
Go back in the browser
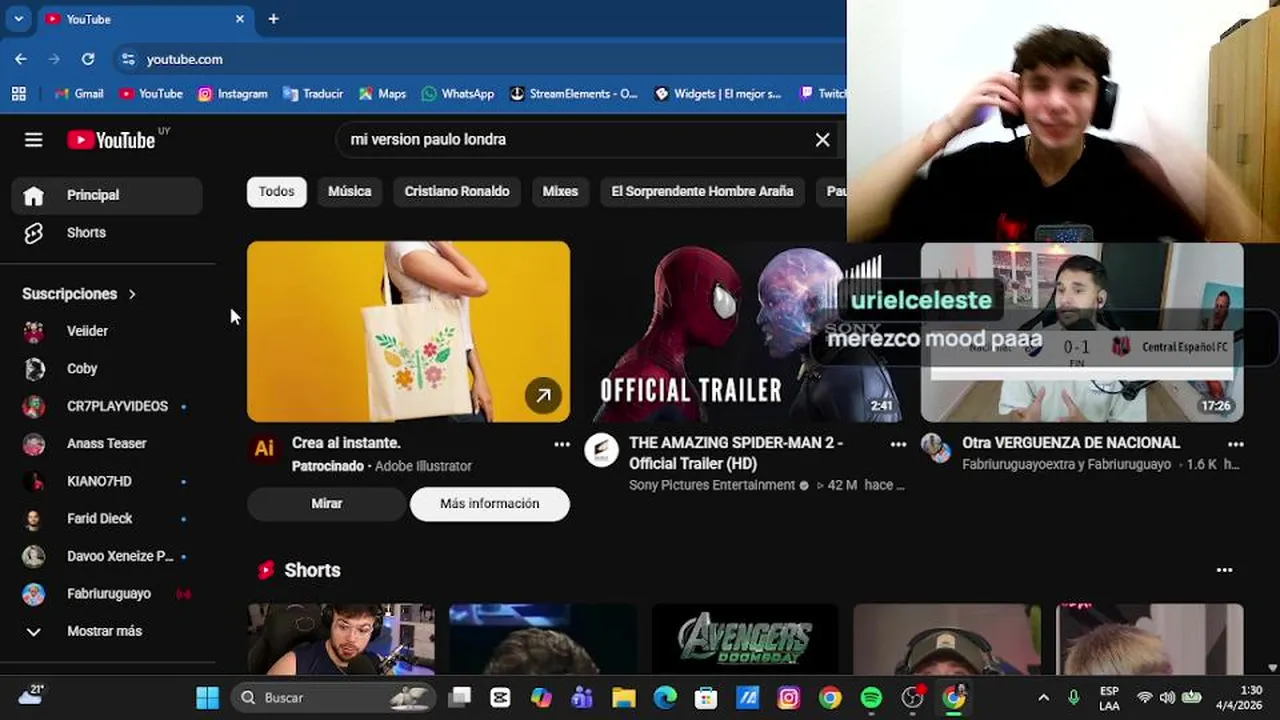pyautogui.click(x=21, y=59)
